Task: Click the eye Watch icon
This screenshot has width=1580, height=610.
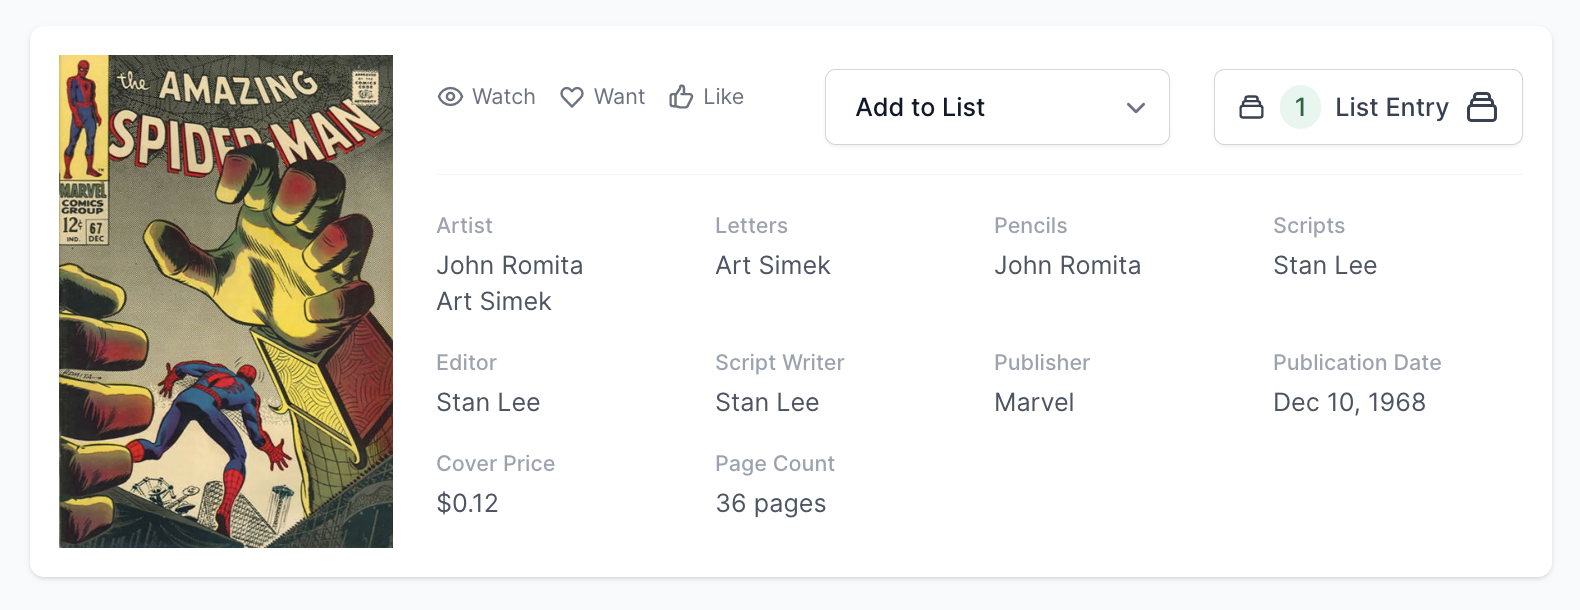Action: [x=450, y=97]
